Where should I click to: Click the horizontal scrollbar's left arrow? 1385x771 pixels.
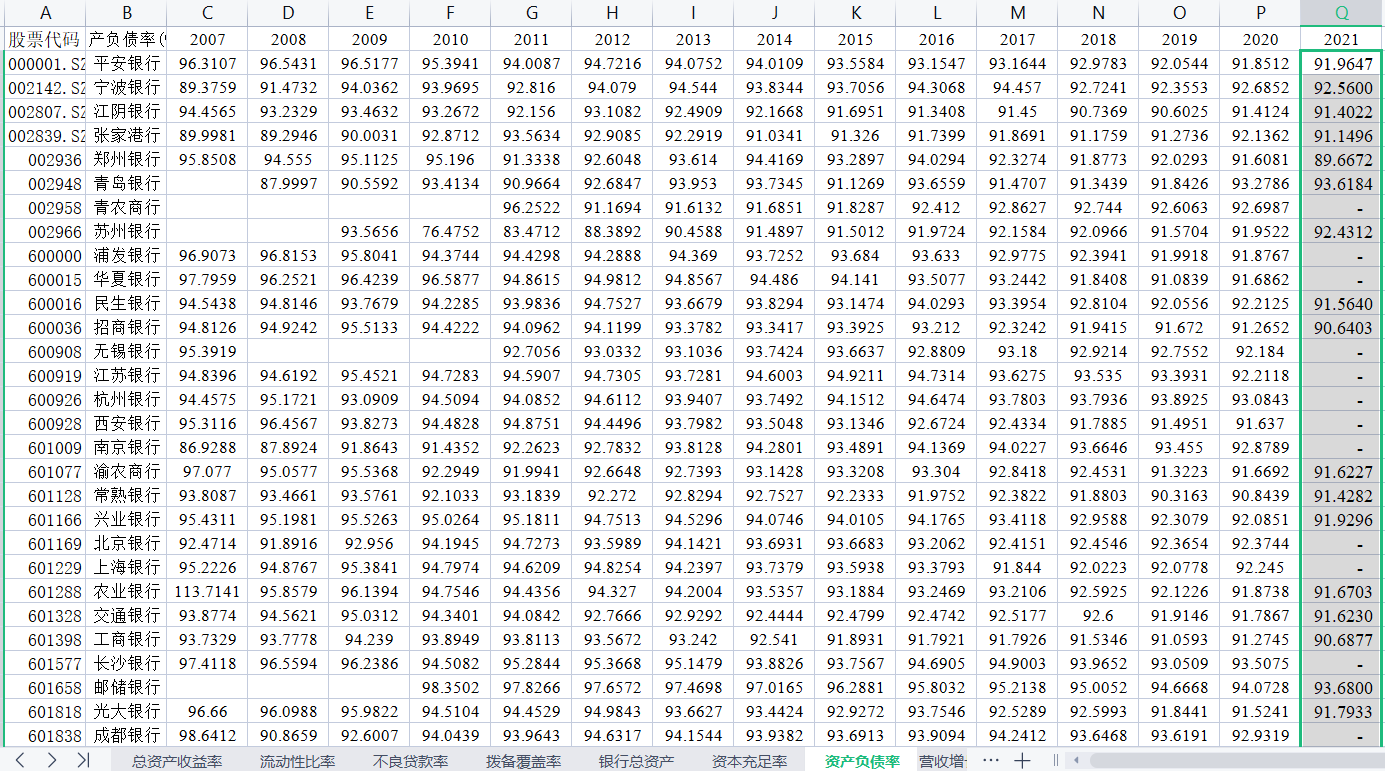(1076, 760)
